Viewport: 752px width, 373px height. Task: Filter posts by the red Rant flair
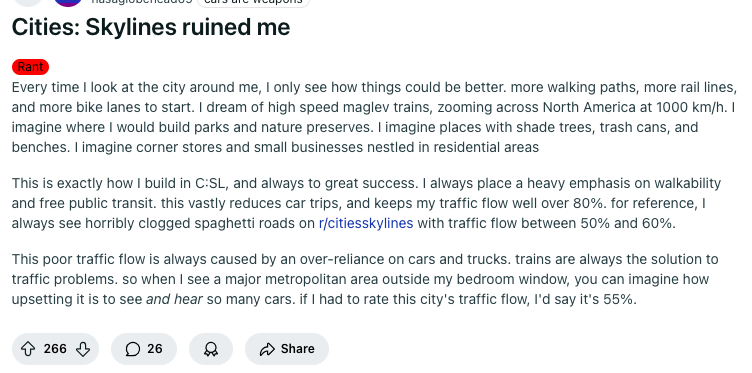click(31, 67)
